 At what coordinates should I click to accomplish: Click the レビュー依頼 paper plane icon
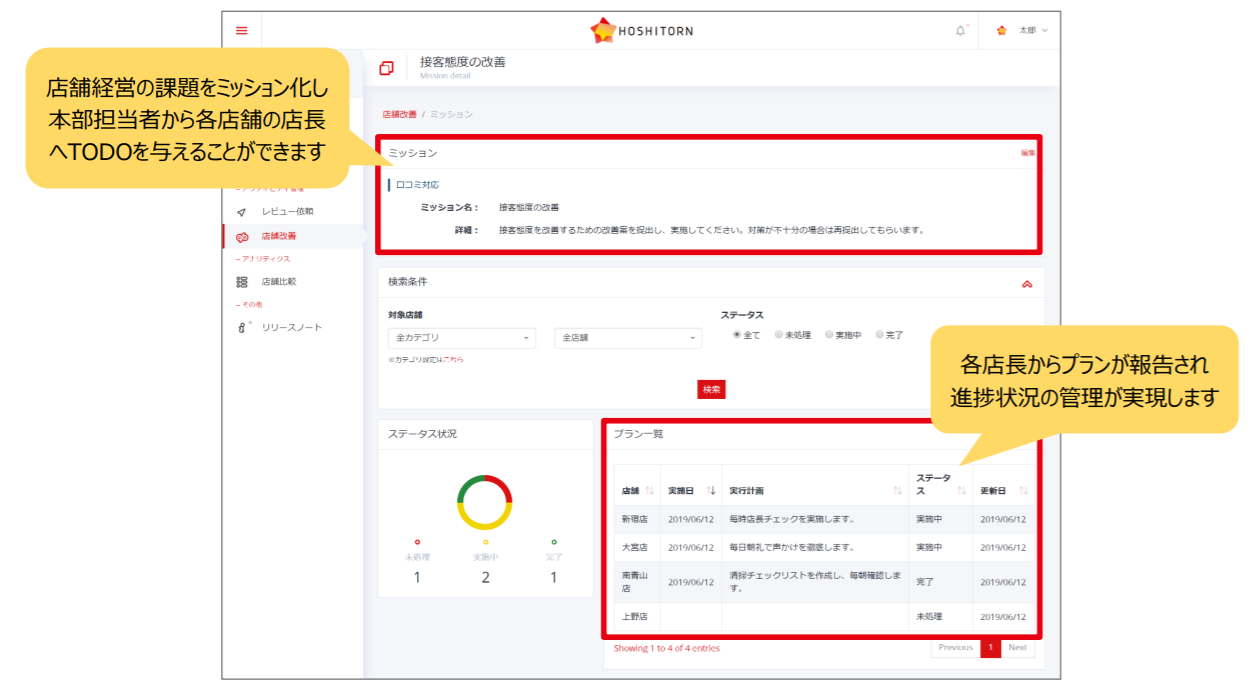[x=241, y=212]
